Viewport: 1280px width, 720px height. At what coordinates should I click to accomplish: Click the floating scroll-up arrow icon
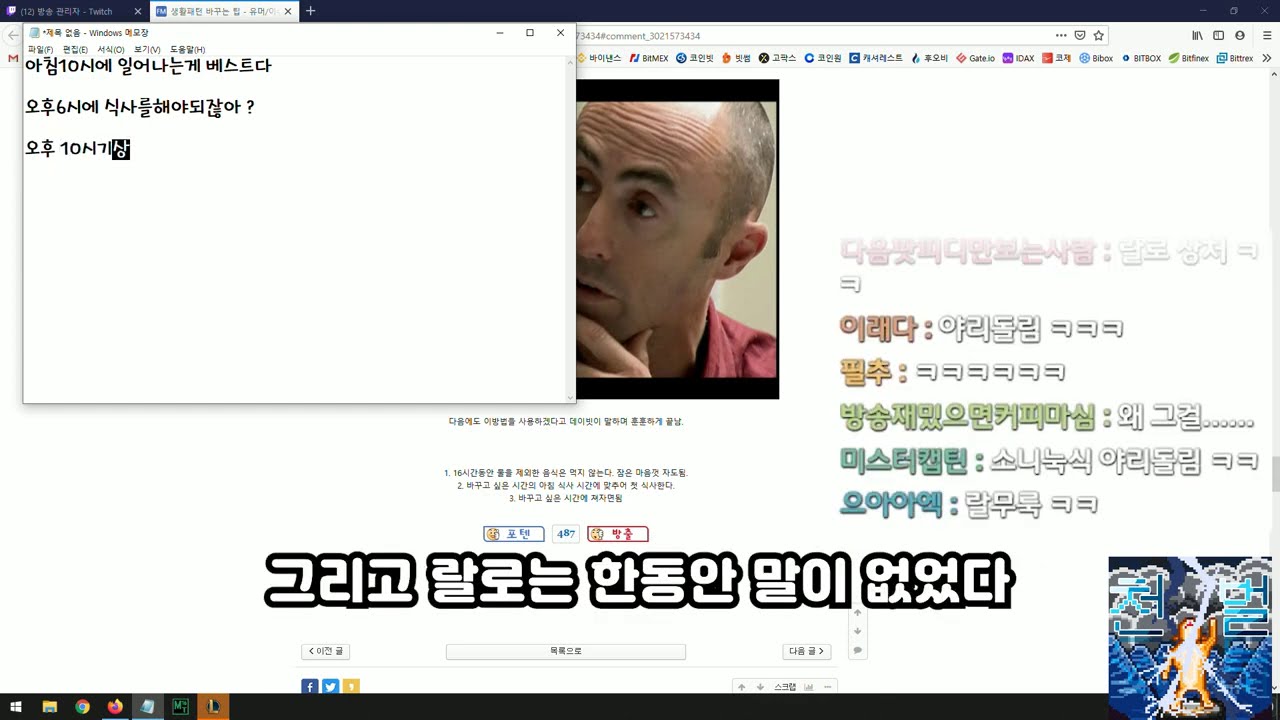(857, 613)
